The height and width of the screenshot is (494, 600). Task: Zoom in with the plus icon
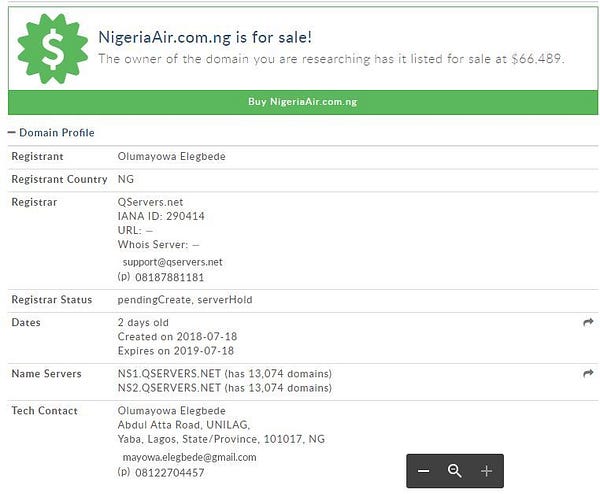(487, 471)
